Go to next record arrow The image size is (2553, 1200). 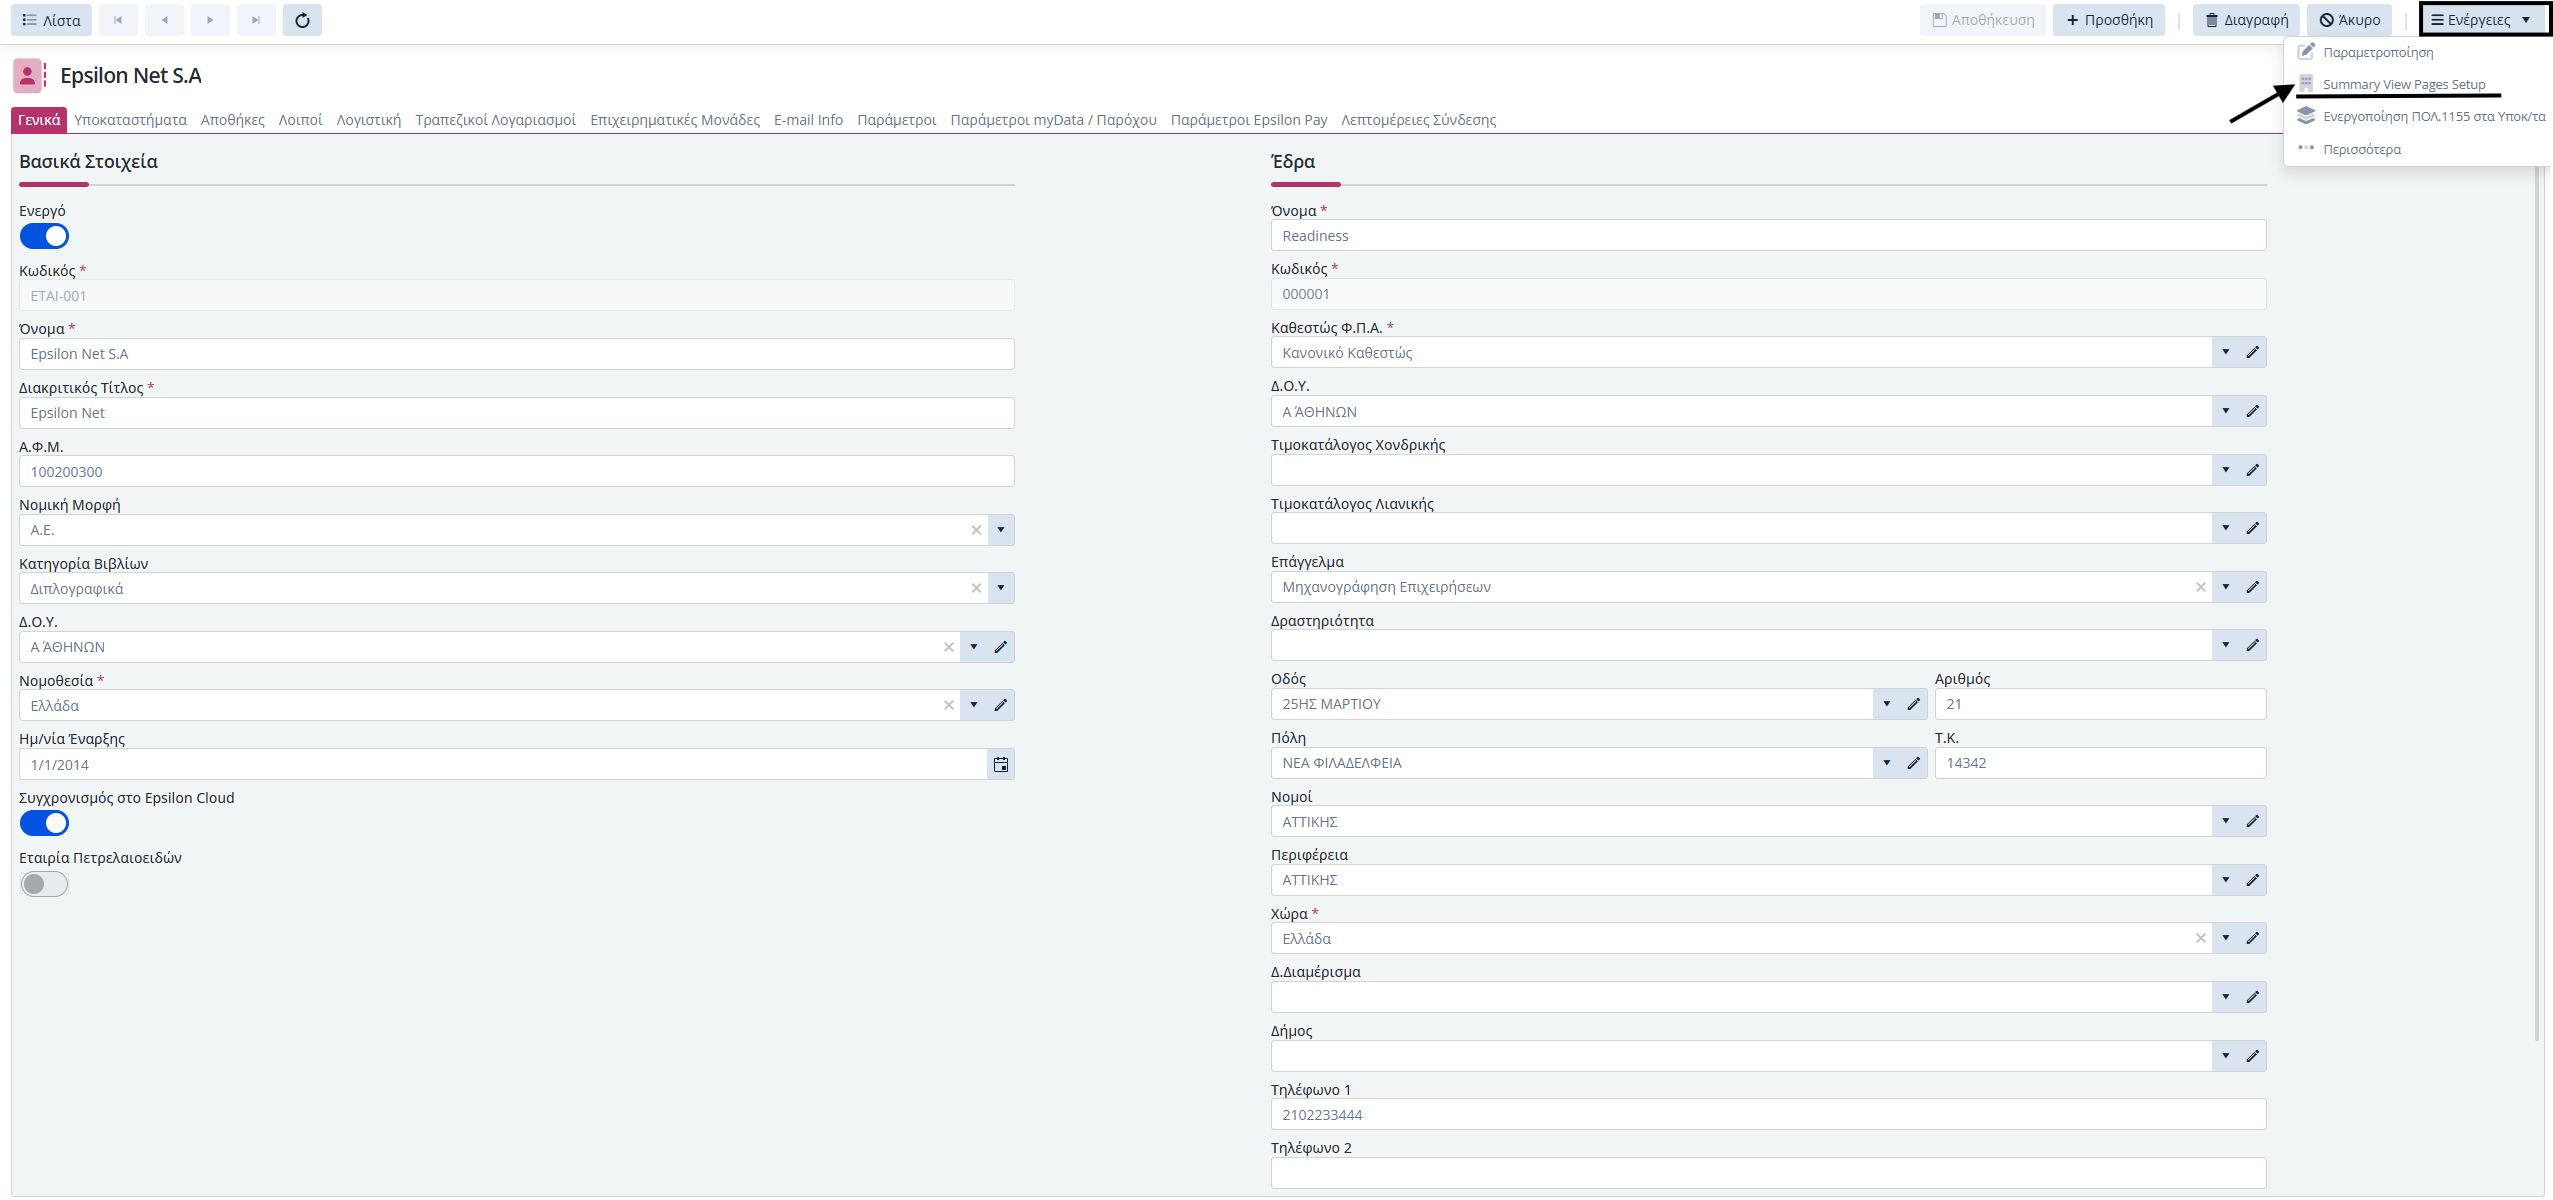tap(210, 20)
